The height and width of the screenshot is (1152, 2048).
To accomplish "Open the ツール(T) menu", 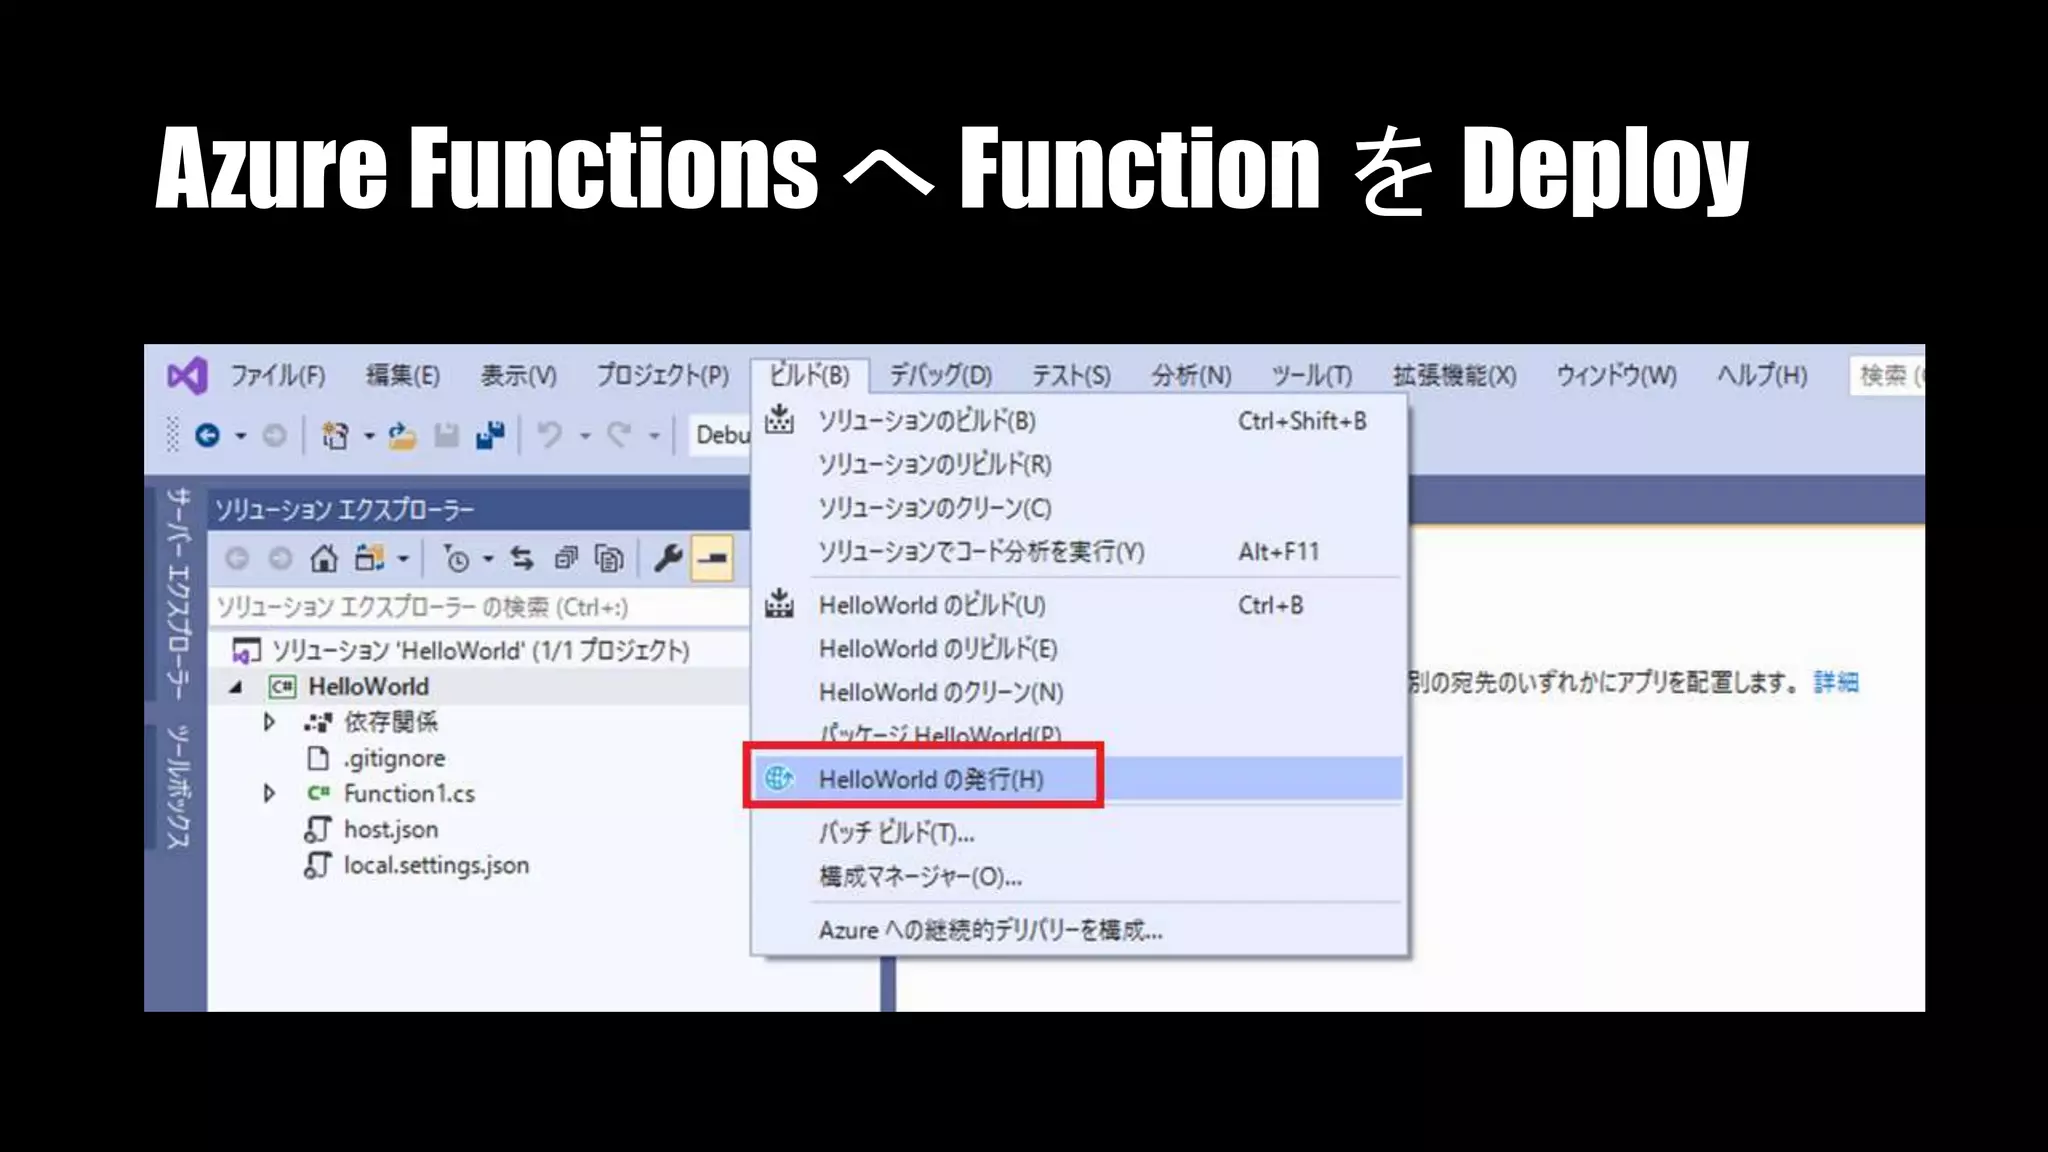I will pyautogui.click(x=1312, y=376).
